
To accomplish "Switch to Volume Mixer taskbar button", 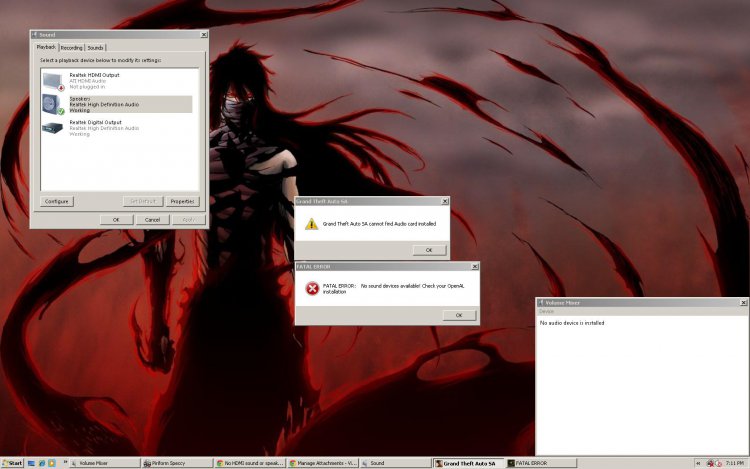I will pos(105,463).
